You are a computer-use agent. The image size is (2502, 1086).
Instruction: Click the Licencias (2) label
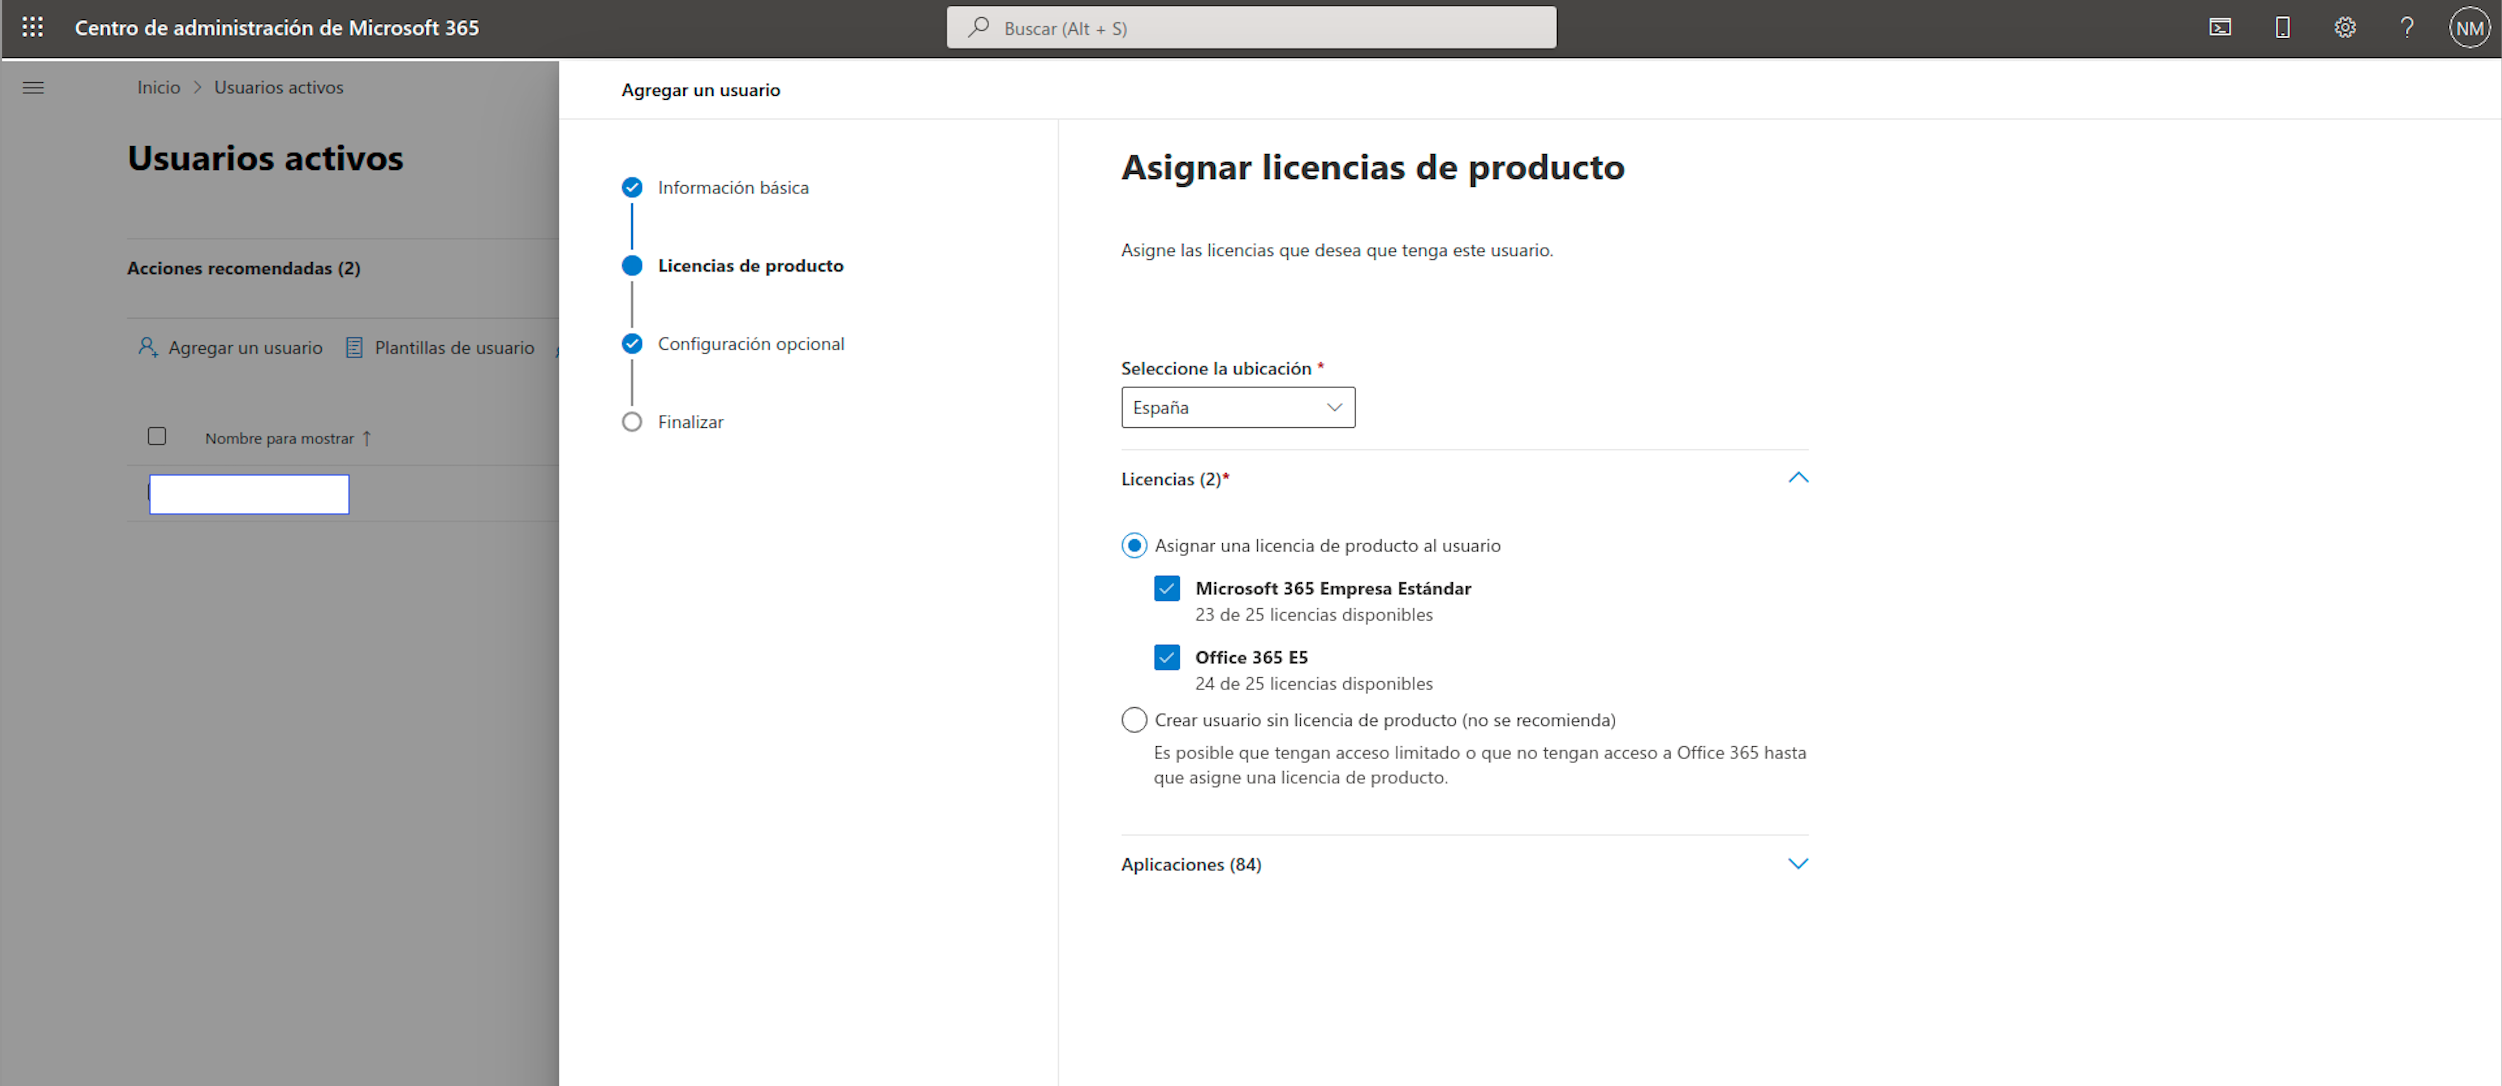(x=1174, y=479)
